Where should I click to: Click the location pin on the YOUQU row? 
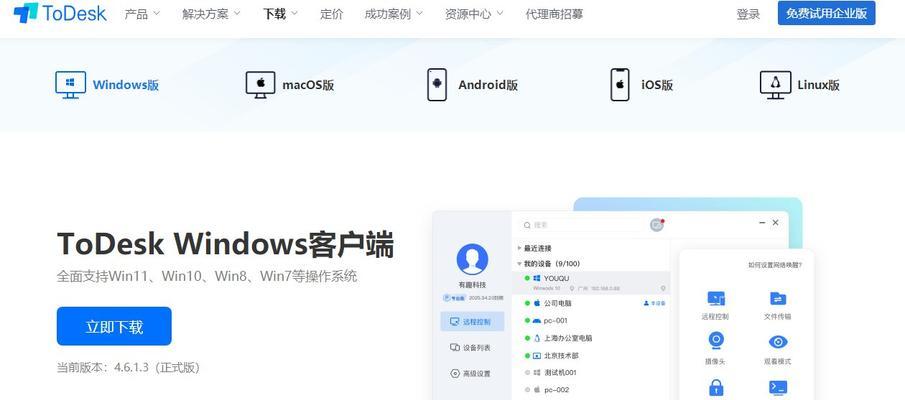(x=663, y=288)
